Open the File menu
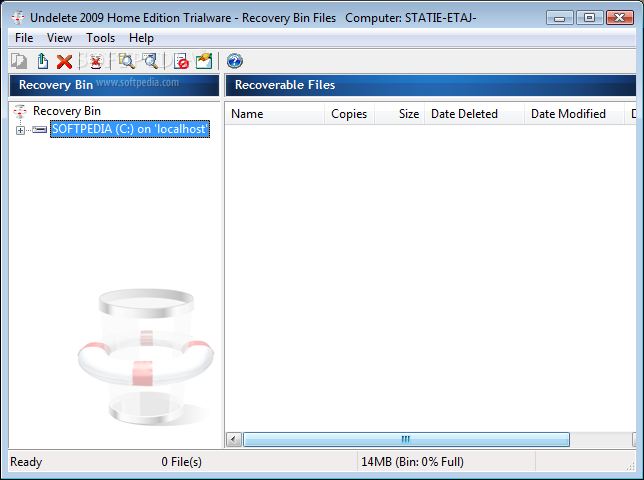The width and height of the screenshot is (644, 480). [x=24, y=38]
